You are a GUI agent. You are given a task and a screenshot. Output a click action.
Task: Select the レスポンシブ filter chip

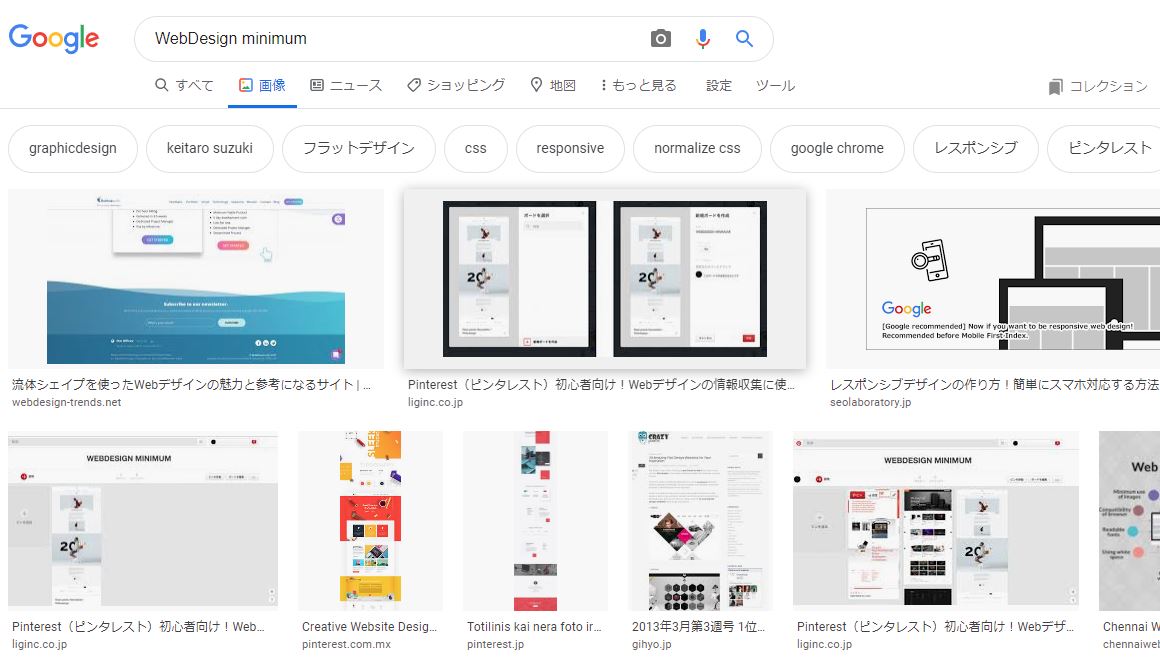(x=976, y=148)
